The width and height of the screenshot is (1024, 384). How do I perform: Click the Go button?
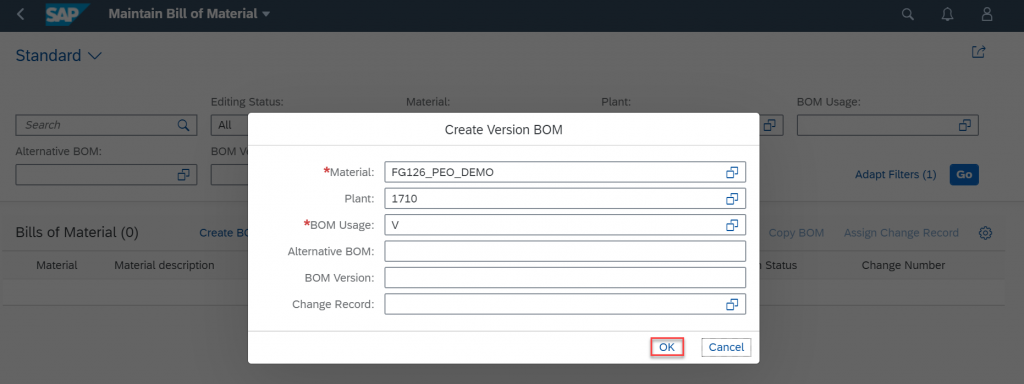pyautogui.click(x=964, y=174)
